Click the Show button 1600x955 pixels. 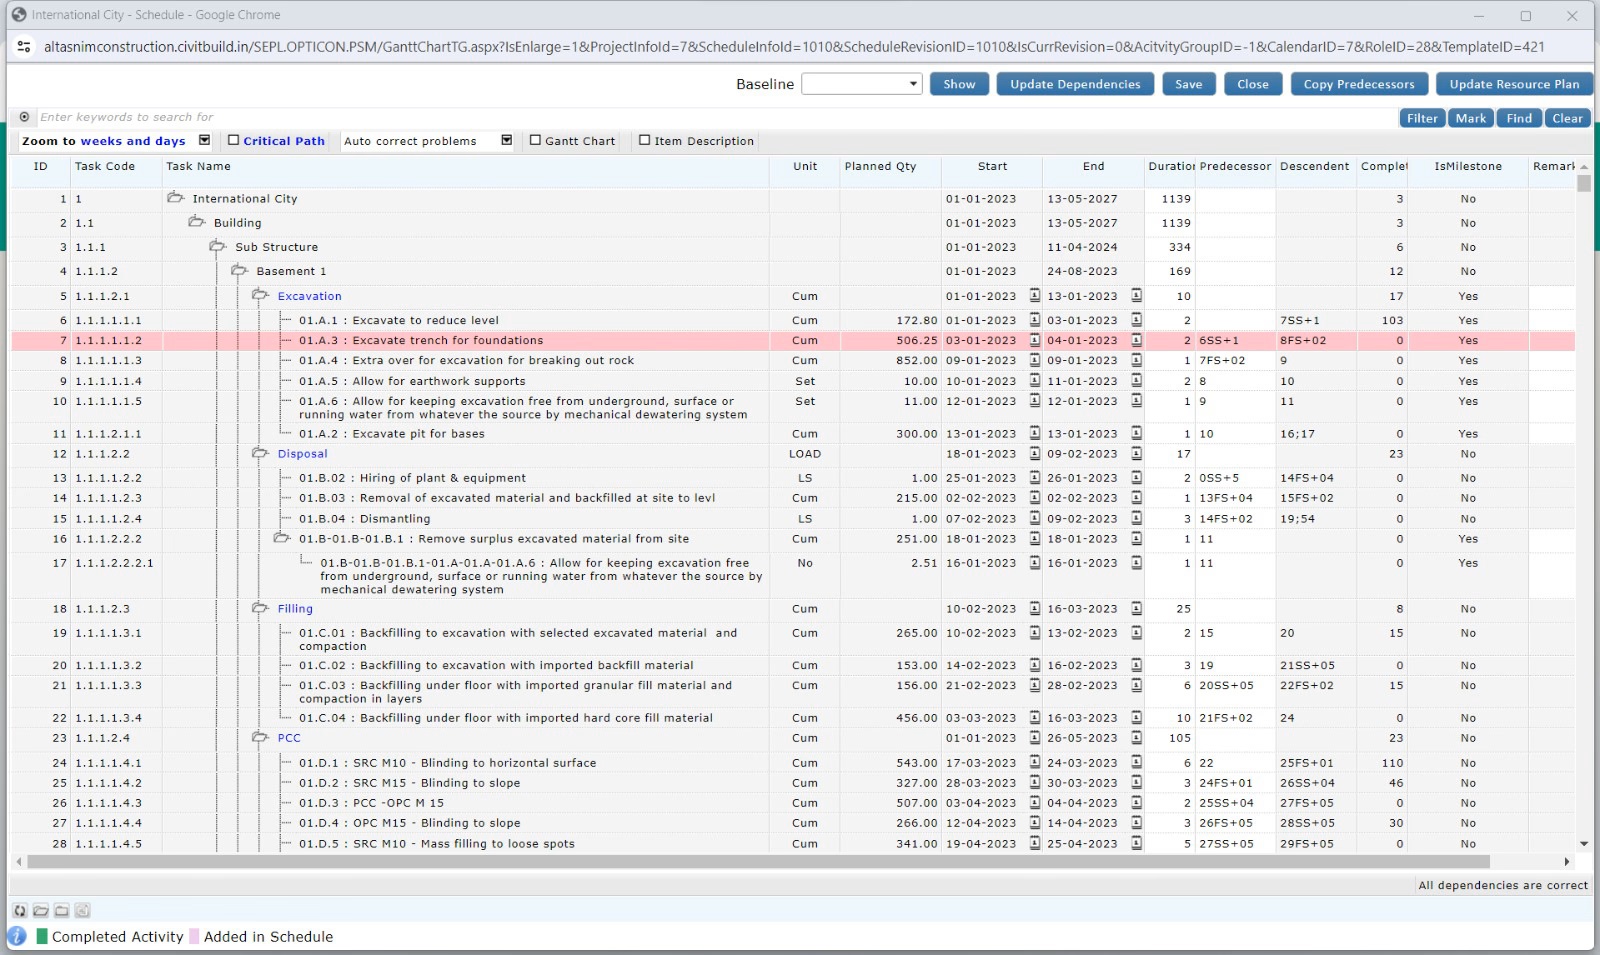[959, 84]
